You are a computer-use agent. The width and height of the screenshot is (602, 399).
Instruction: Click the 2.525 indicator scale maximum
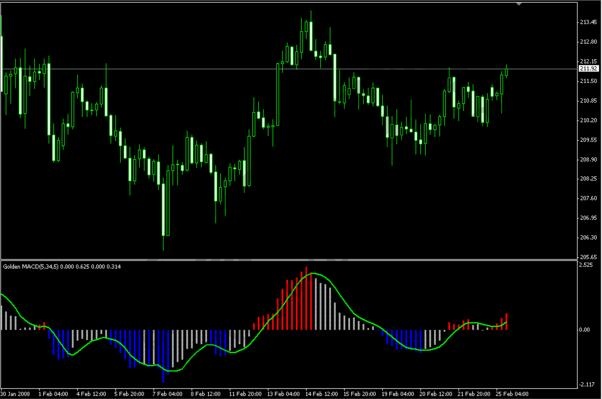(587, 265)
